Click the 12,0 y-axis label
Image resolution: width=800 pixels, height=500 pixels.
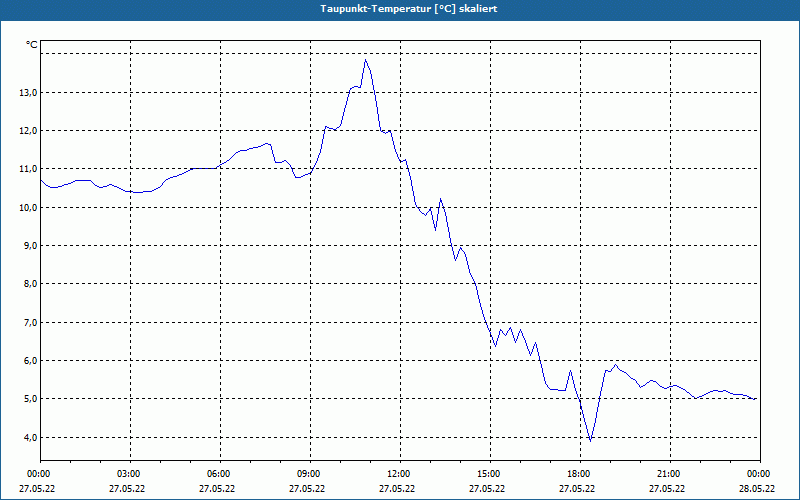(29, 131)
